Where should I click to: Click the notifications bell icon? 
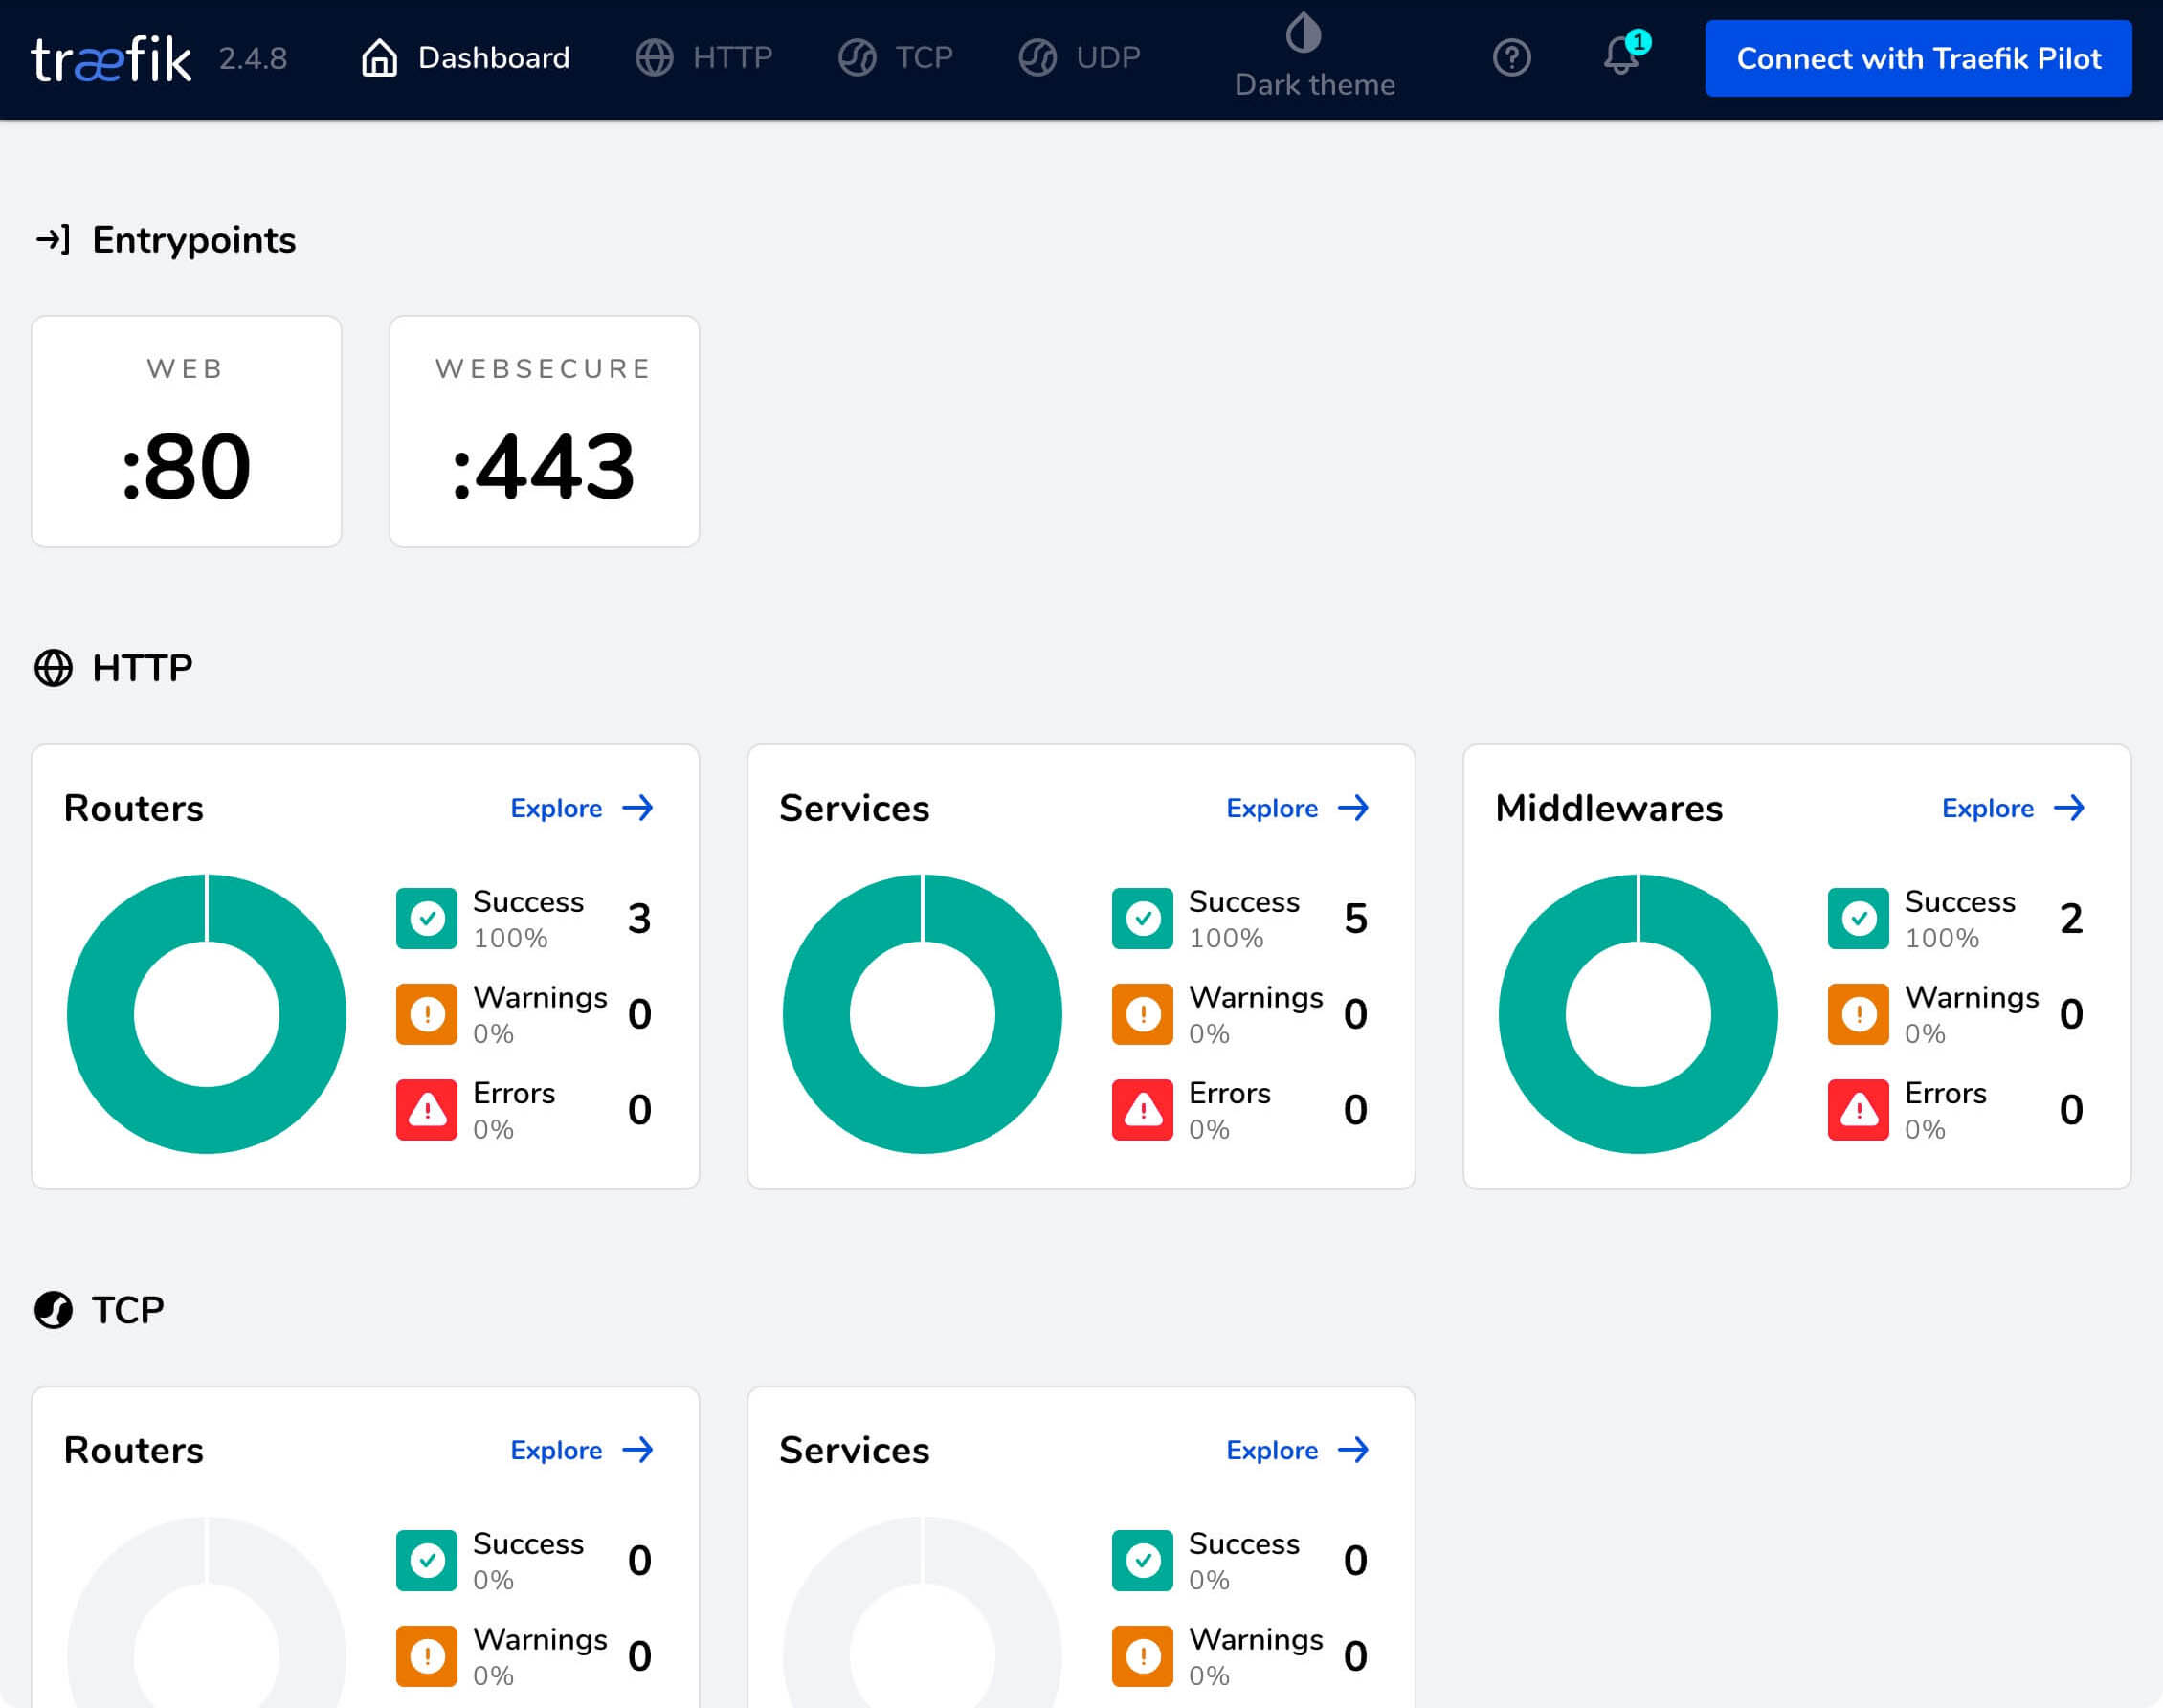pyautogui.click(x=1618, y=56)
